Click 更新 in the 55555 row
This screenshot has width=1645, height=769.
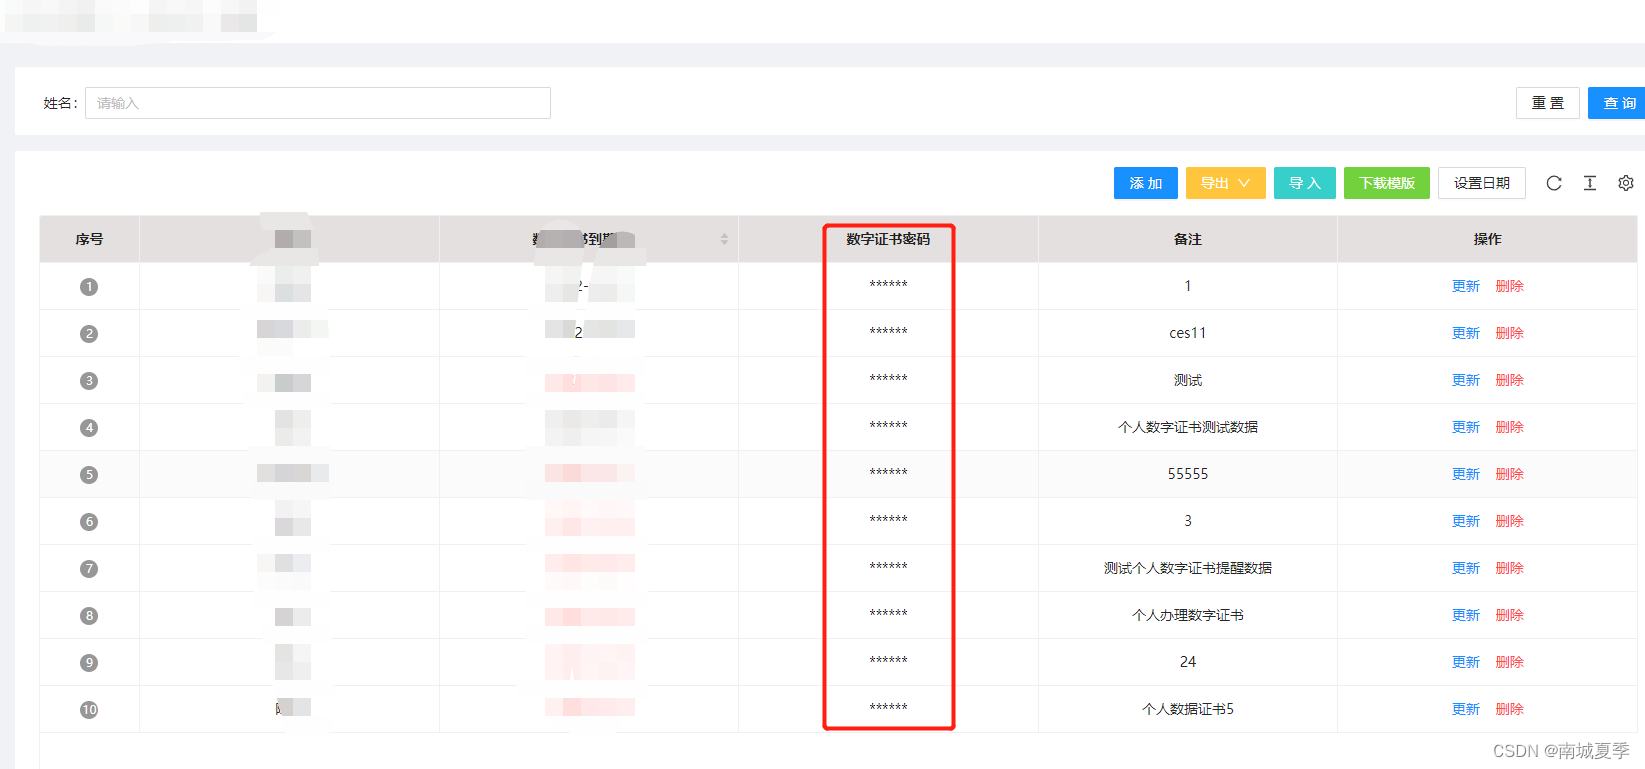click(1466, 474)
